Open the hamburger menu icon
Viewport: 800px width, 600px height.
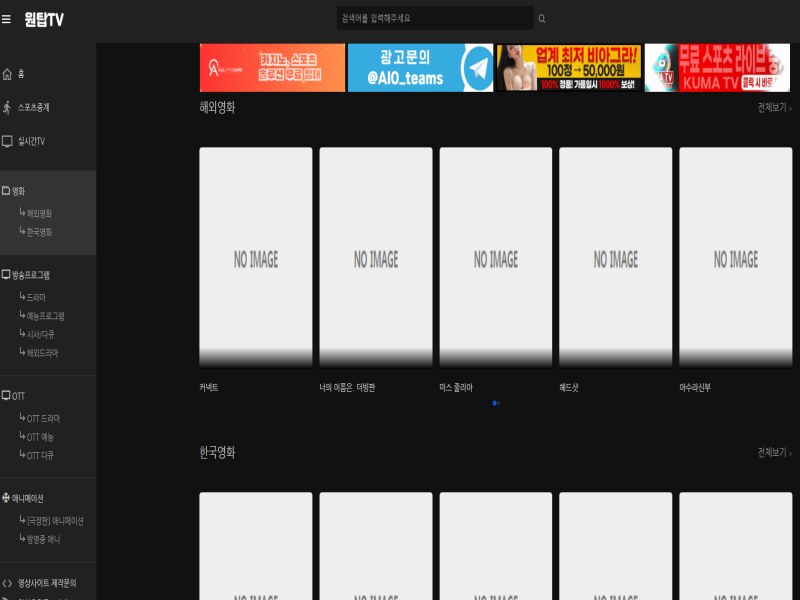tap(7, 19)
